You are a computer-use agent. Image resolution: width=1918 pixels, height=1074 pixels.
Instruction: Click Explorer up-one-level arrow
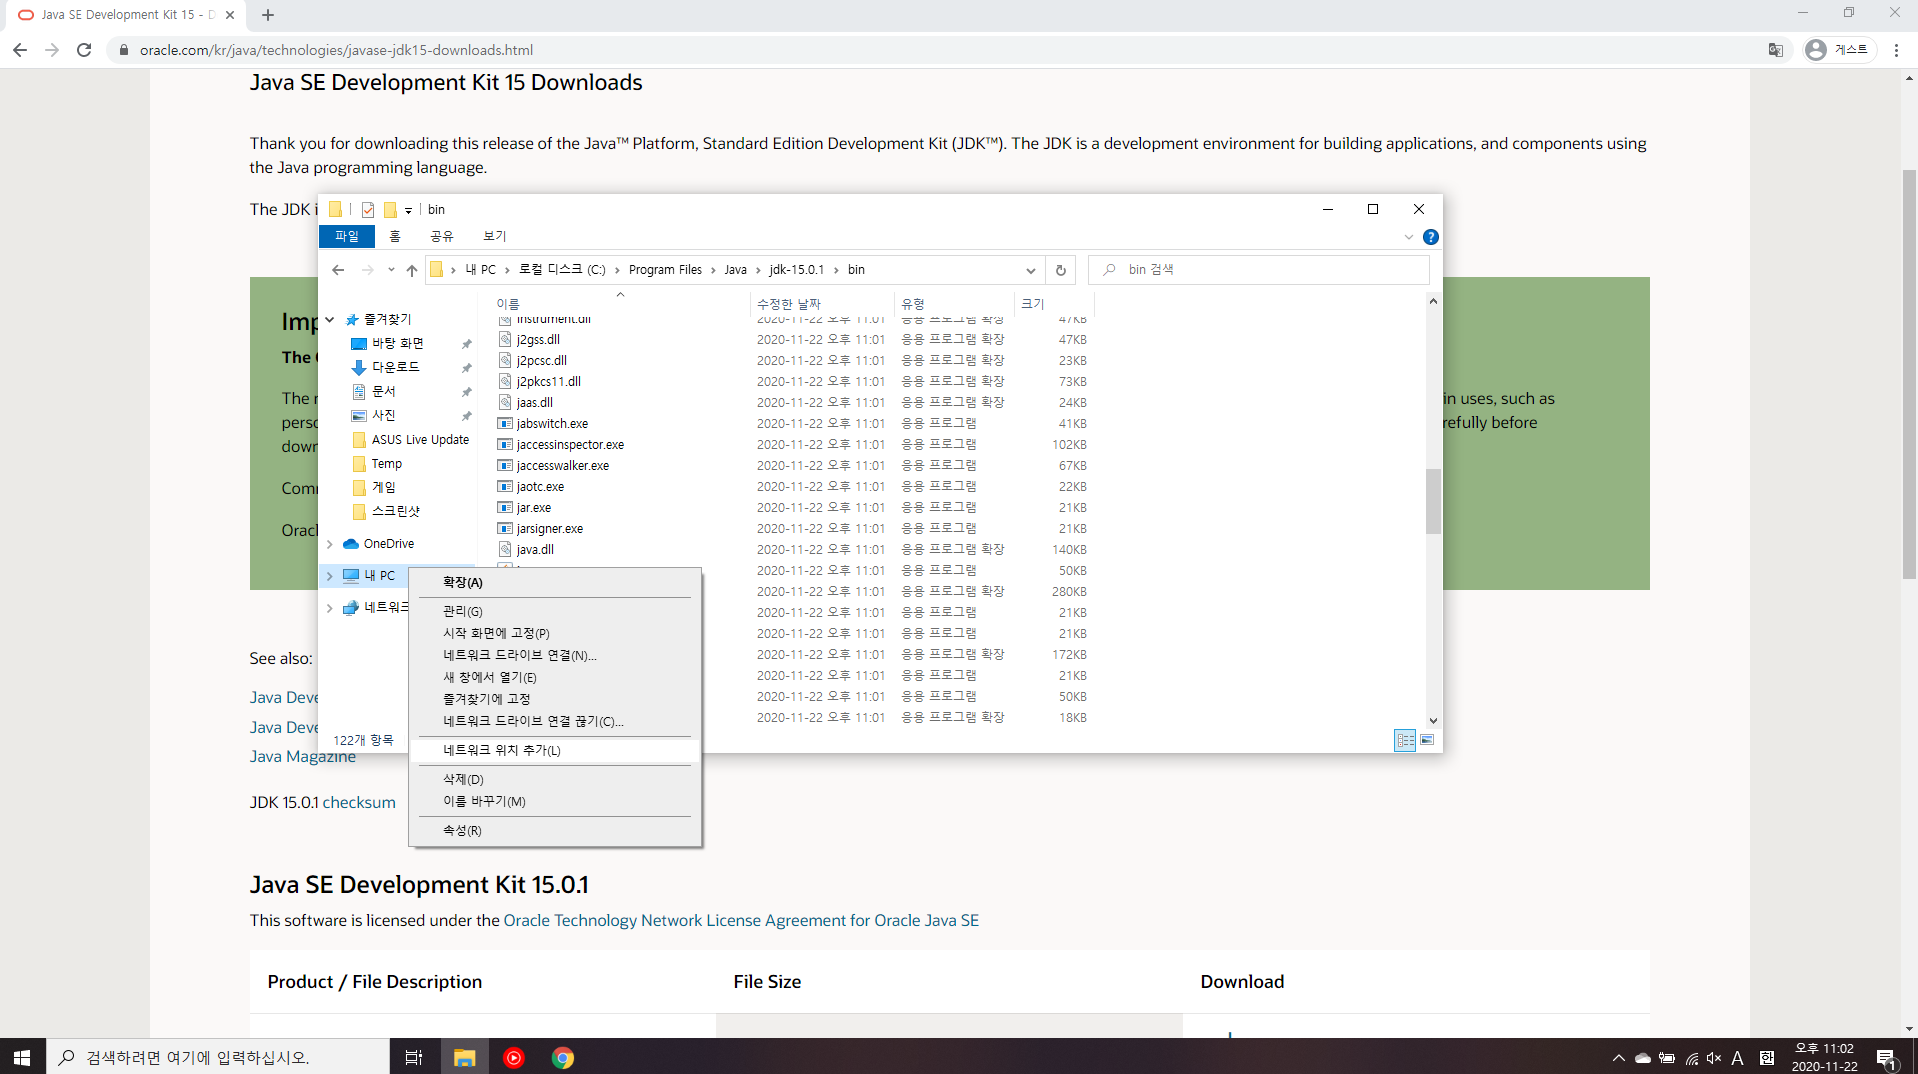(412, 270)
